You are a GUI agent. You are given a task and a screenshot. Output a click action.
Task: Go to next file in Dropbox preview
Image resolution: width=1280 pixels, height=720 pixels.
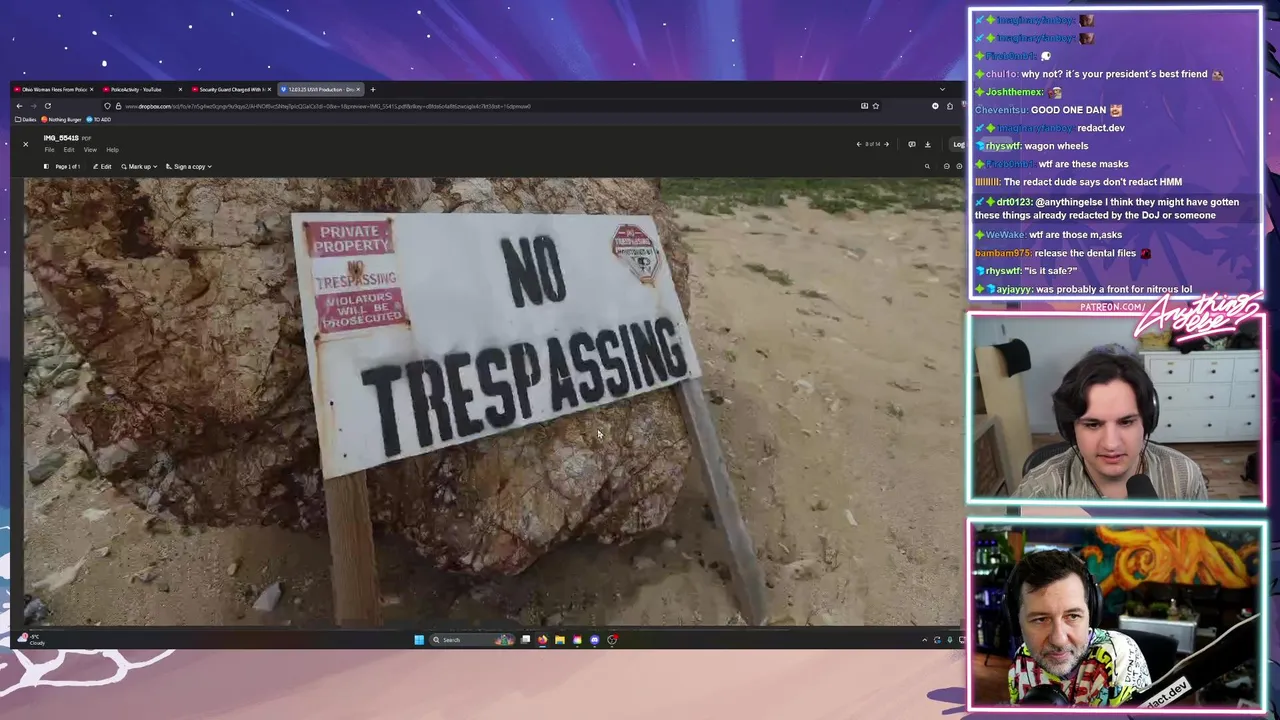pos(886,144)
